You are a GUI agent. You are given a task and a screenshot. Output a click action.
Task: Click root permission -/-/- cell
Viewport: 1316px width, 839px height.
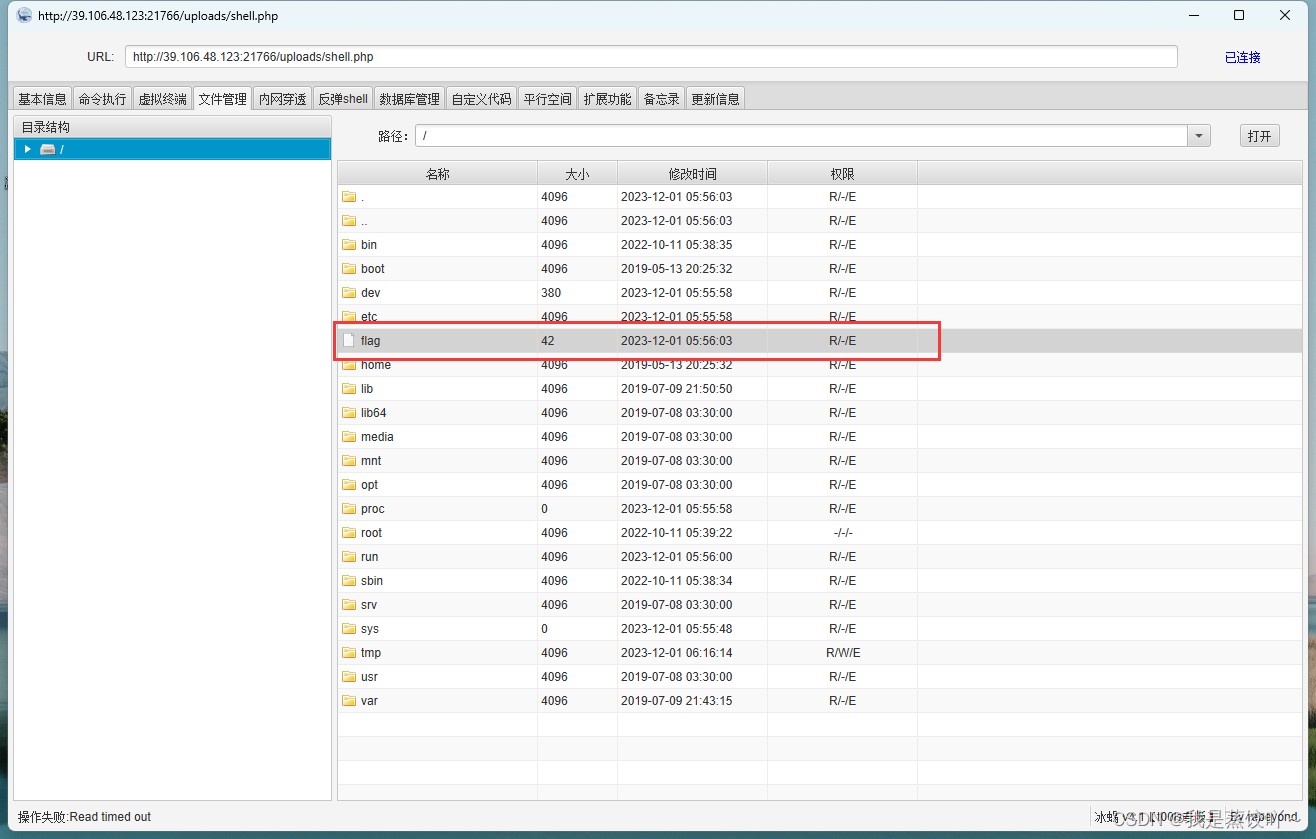click(842, 533)
